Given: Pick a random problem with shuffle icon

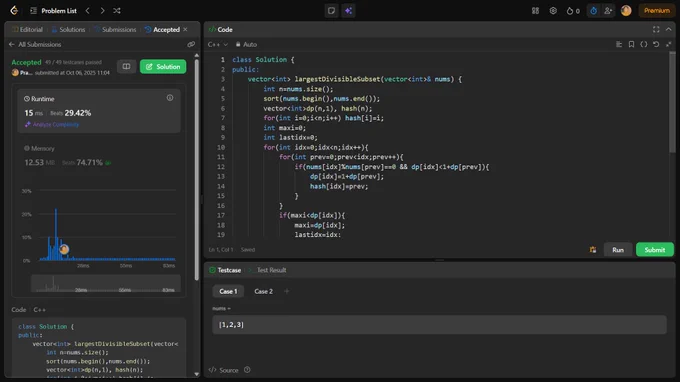Looking at the screenshot, I should coord(117,10).
